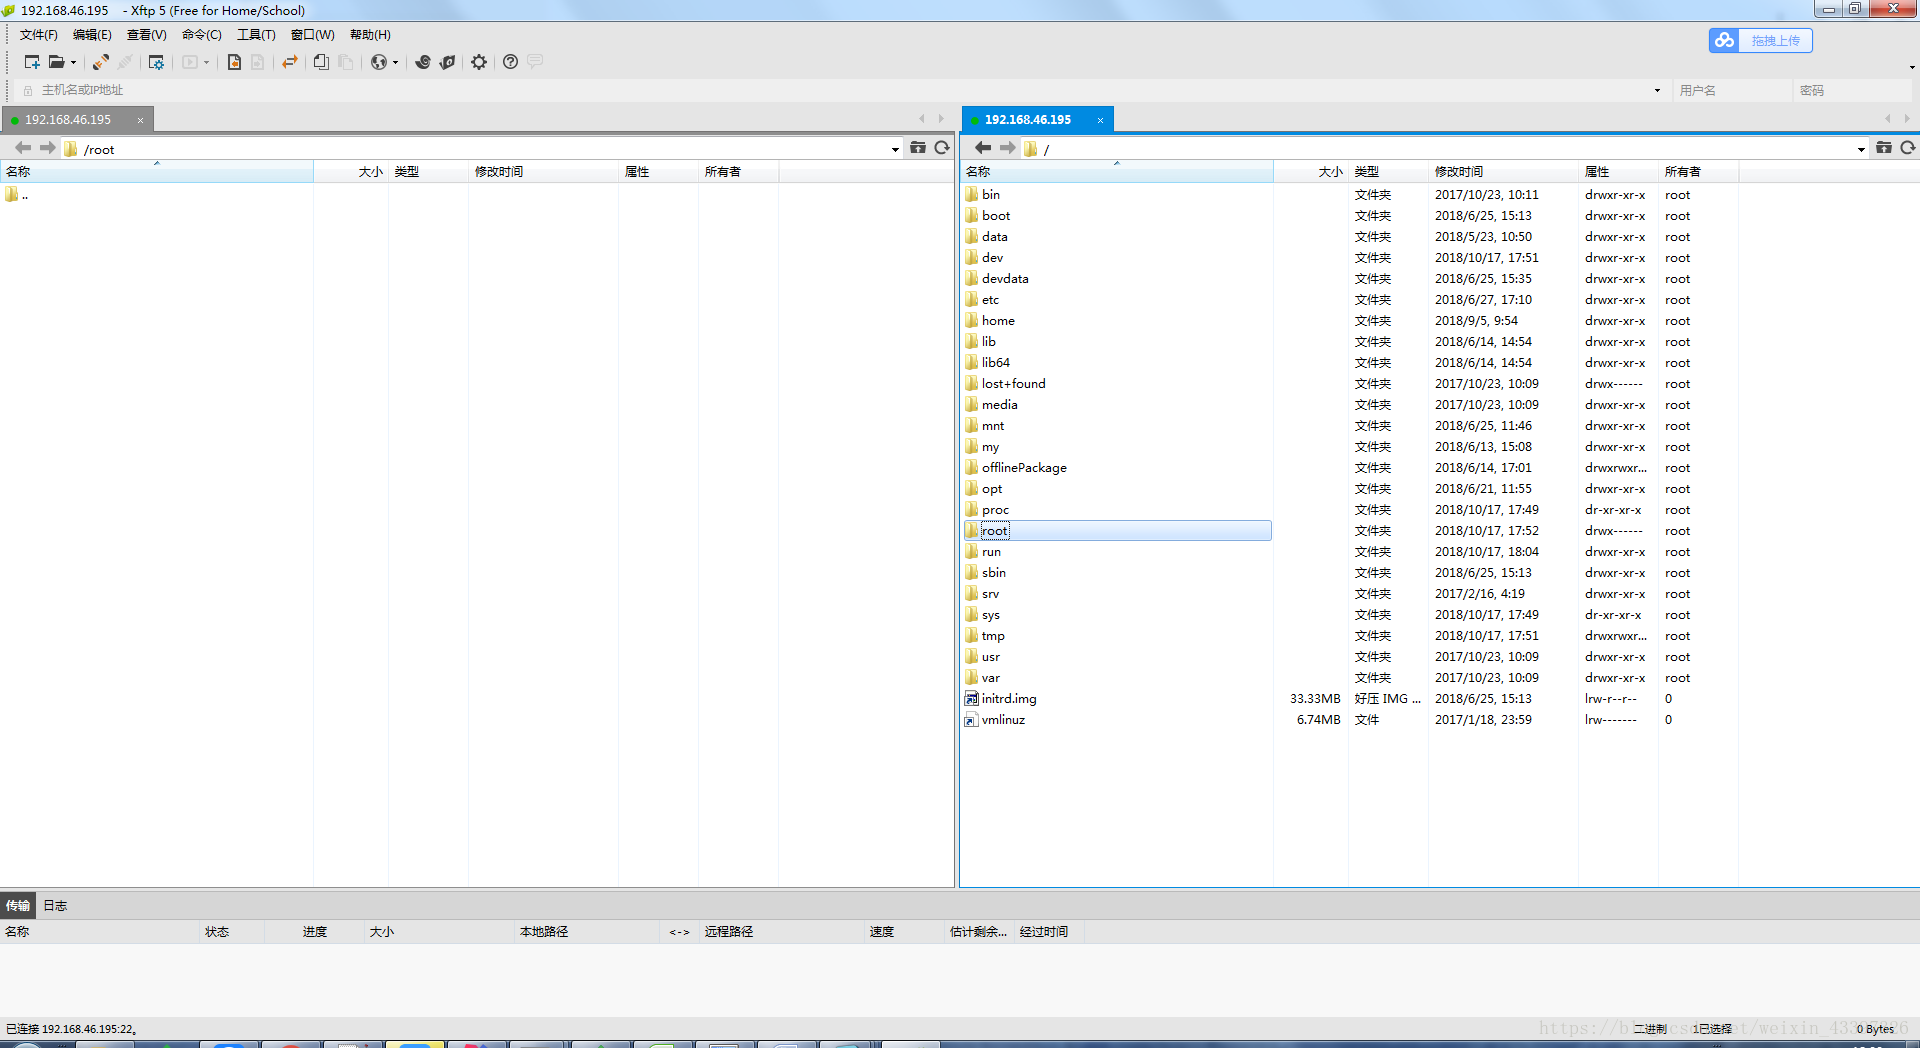Select the lost+found folder

click(1006, 384)
